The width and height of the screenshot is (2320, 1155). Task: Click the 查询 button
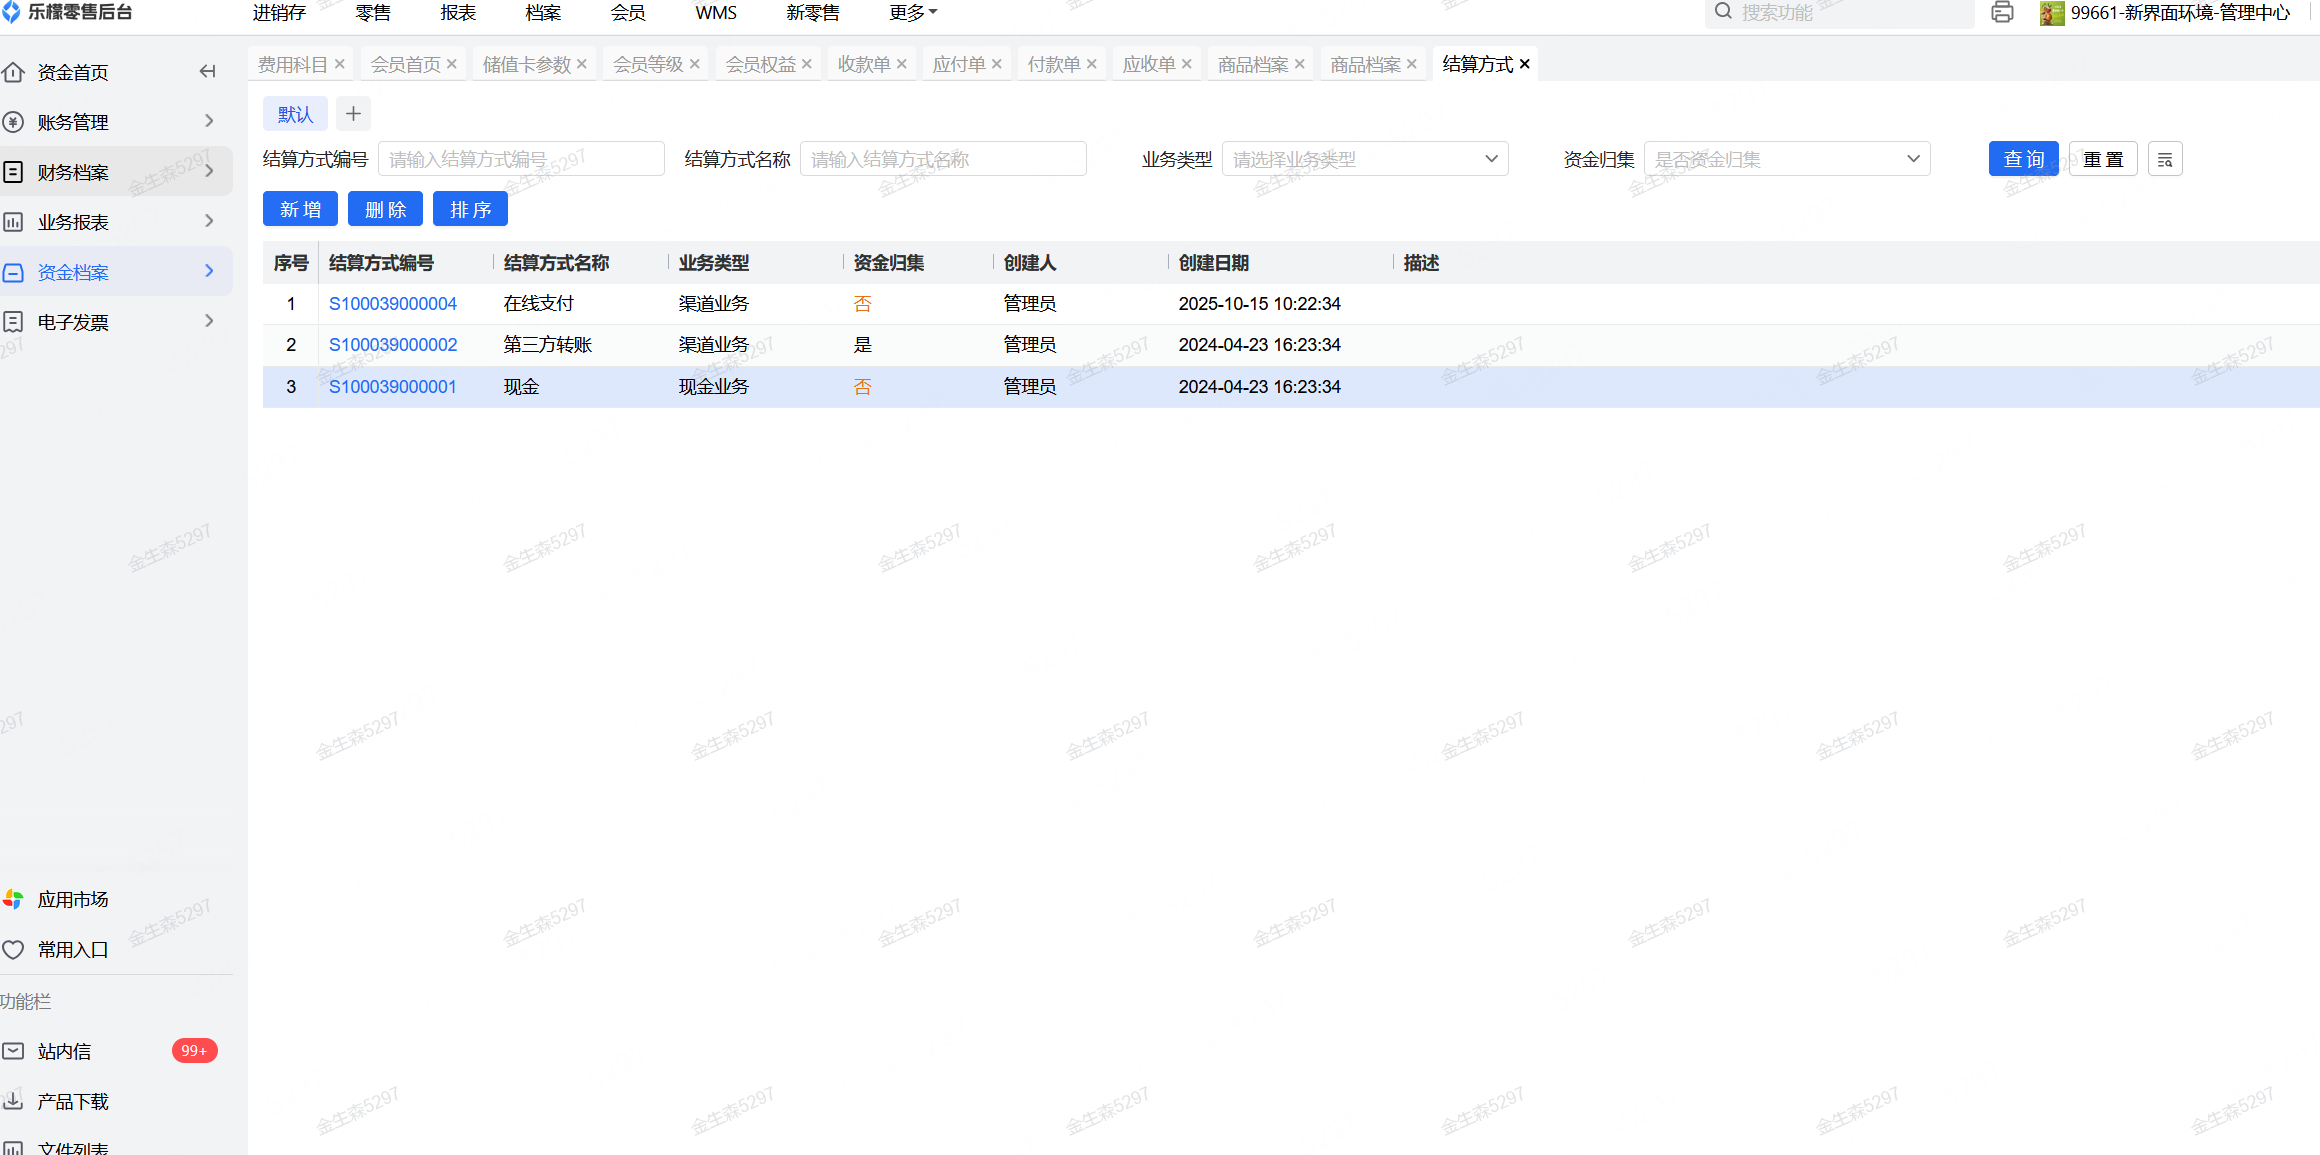coord(2023,159)
